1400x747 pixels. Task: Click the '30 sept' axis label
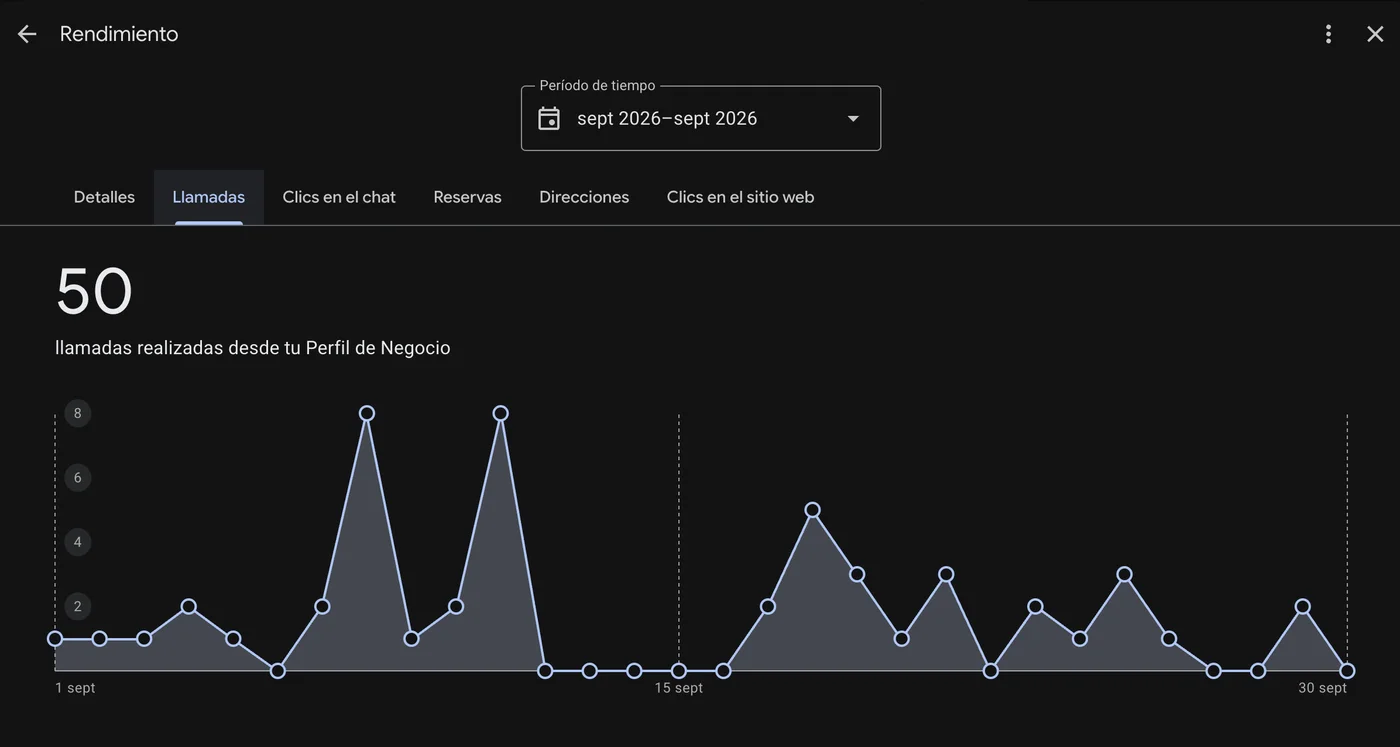pyautogui.click(x=1323, y=688)
